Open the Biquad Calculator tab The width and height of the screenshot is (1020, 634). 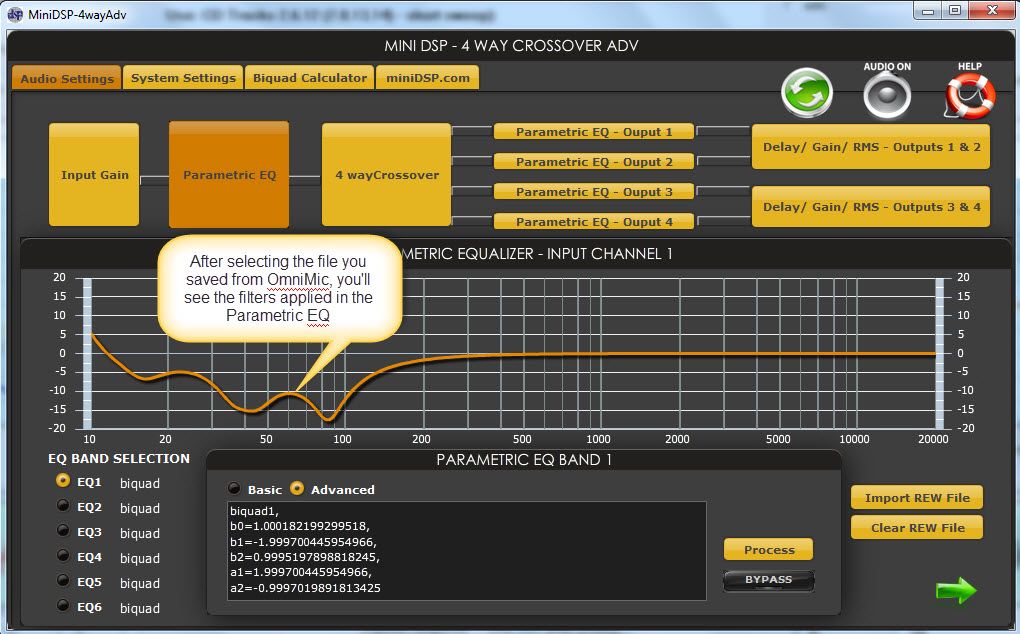click(x=310, y=77)
